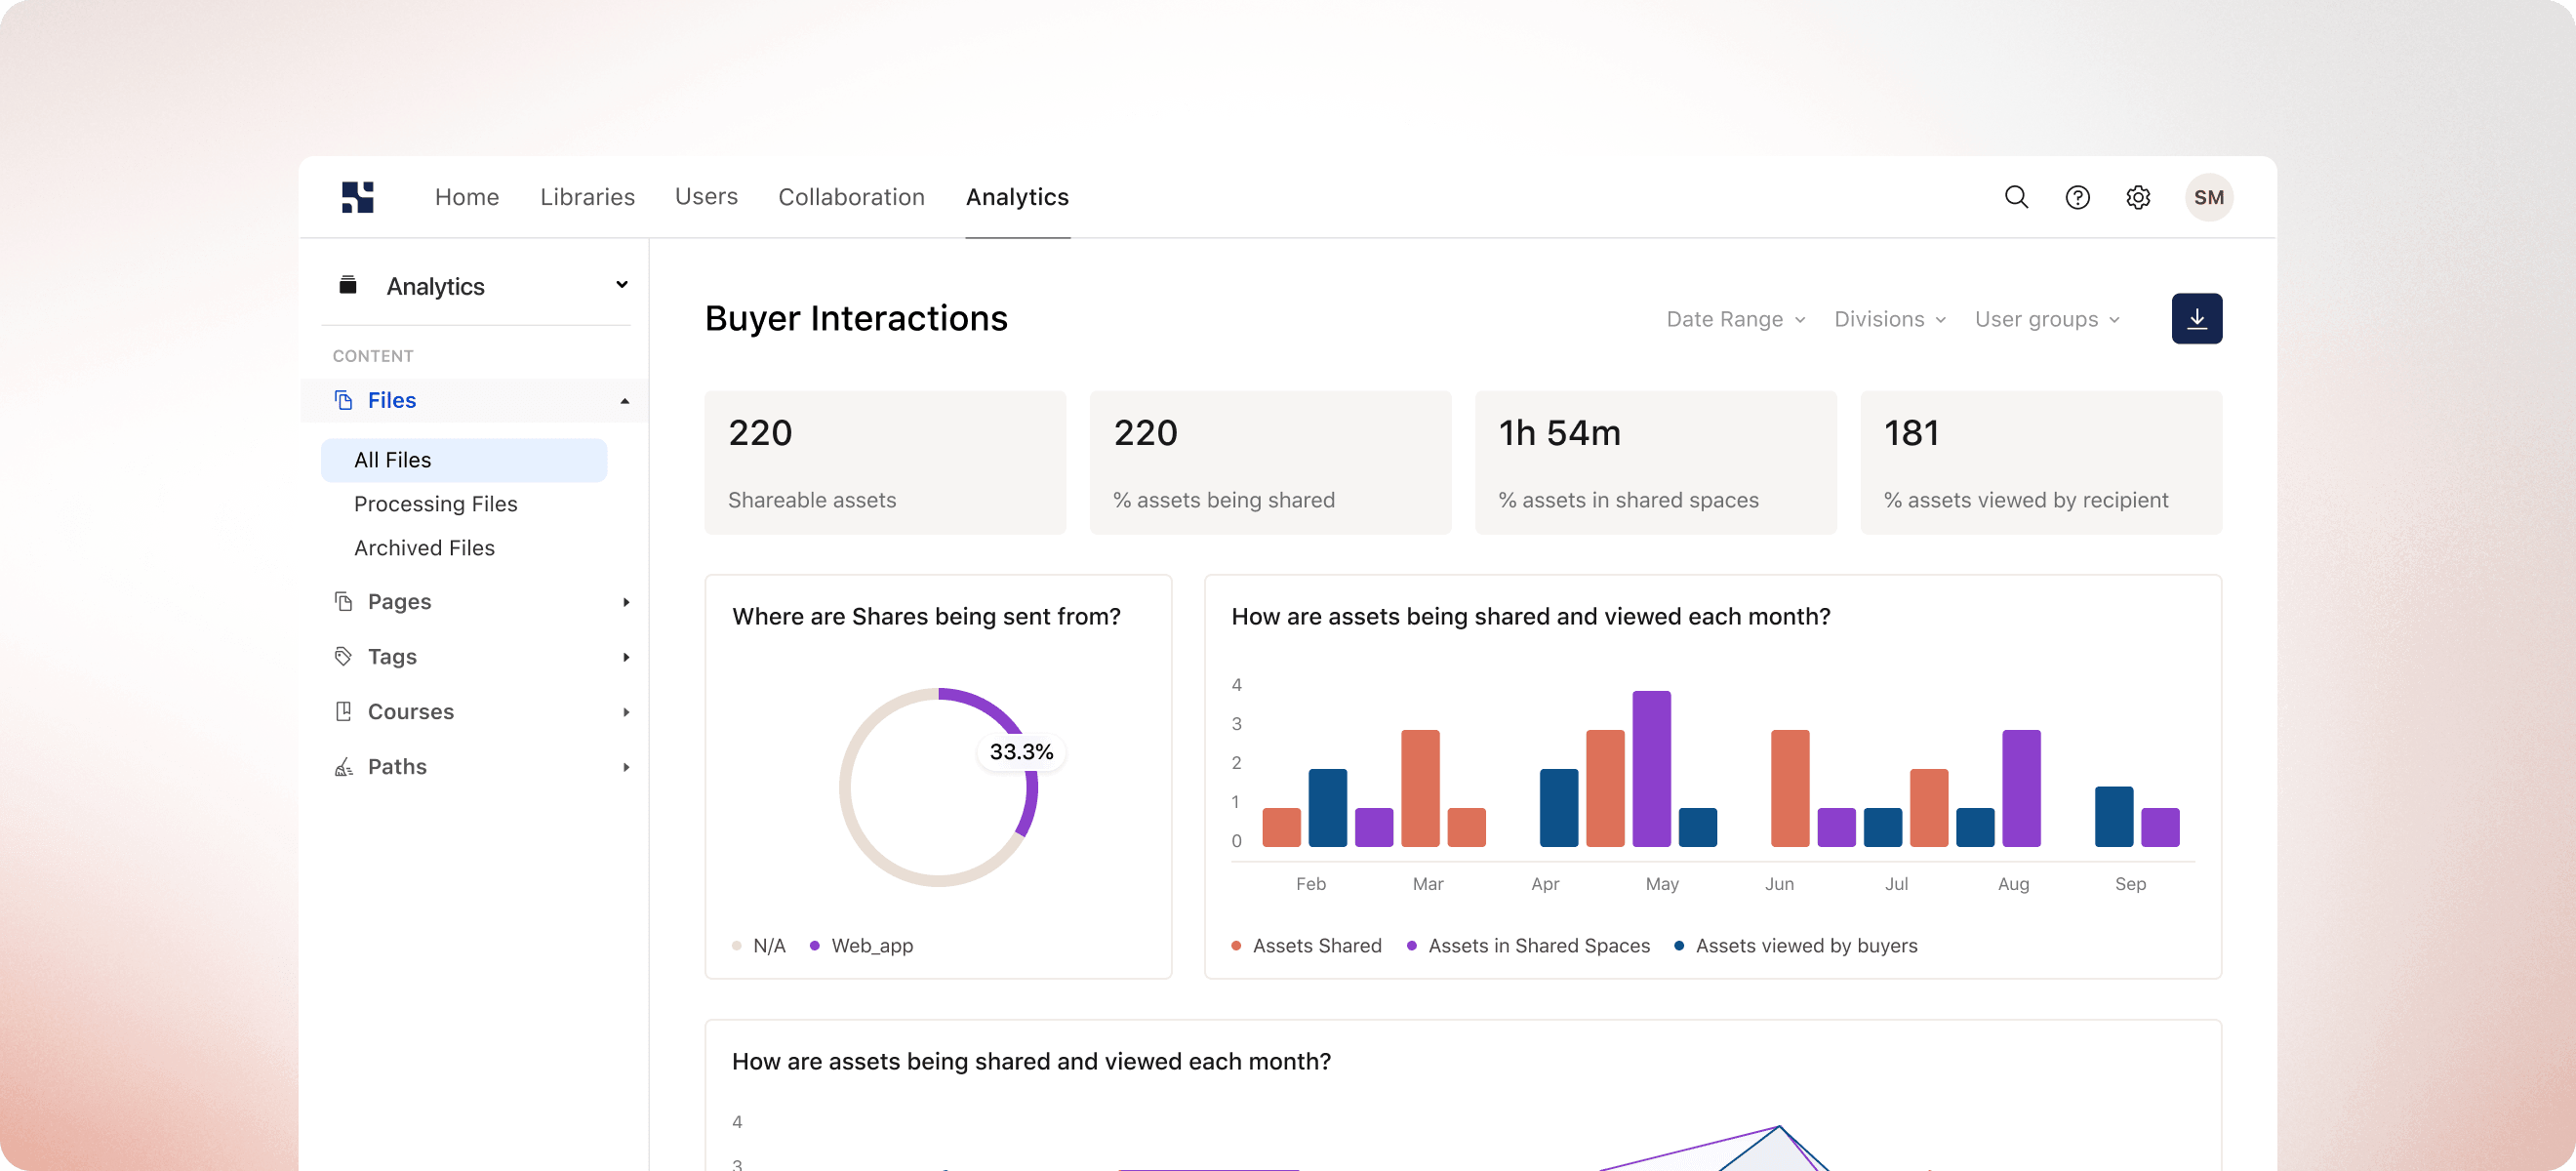2576x1171 pixels.
Task: Click the 181 value
Action: coord(1911,433)
